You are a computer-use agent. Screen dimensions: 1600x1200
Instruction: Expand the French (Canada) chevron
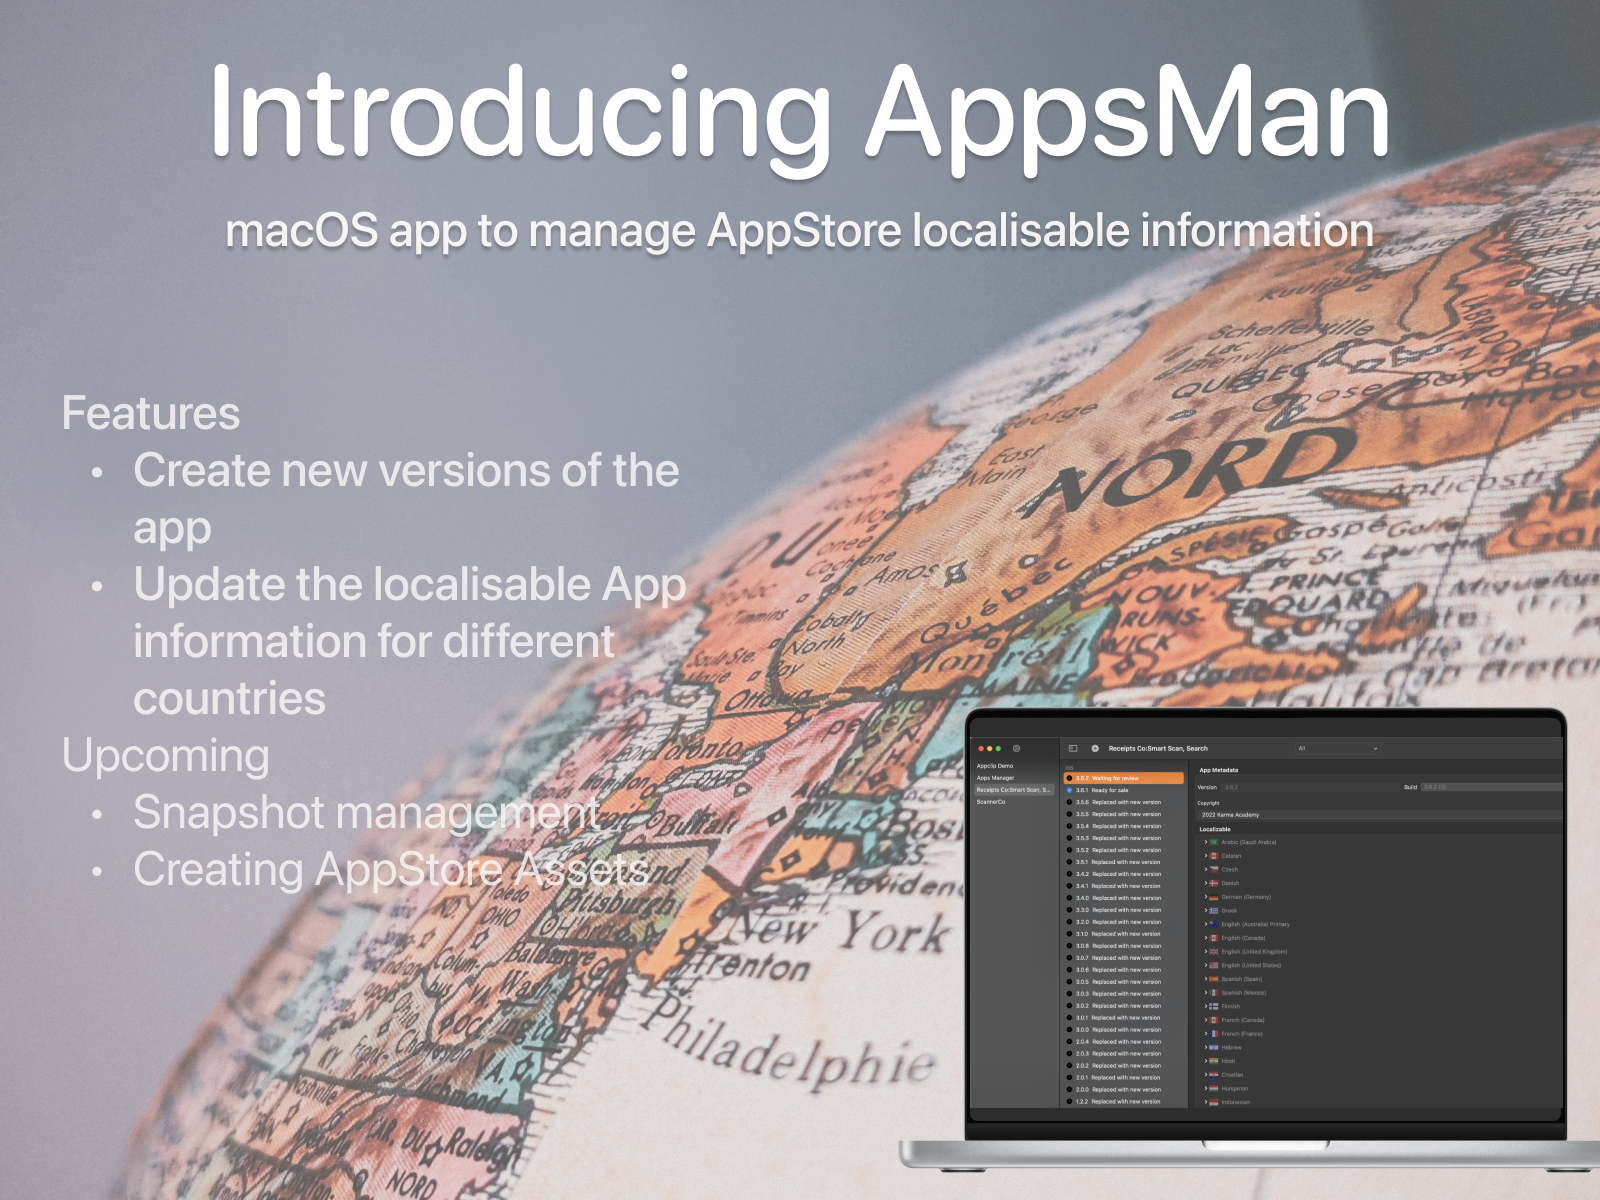click(x=1205, y=1020)
